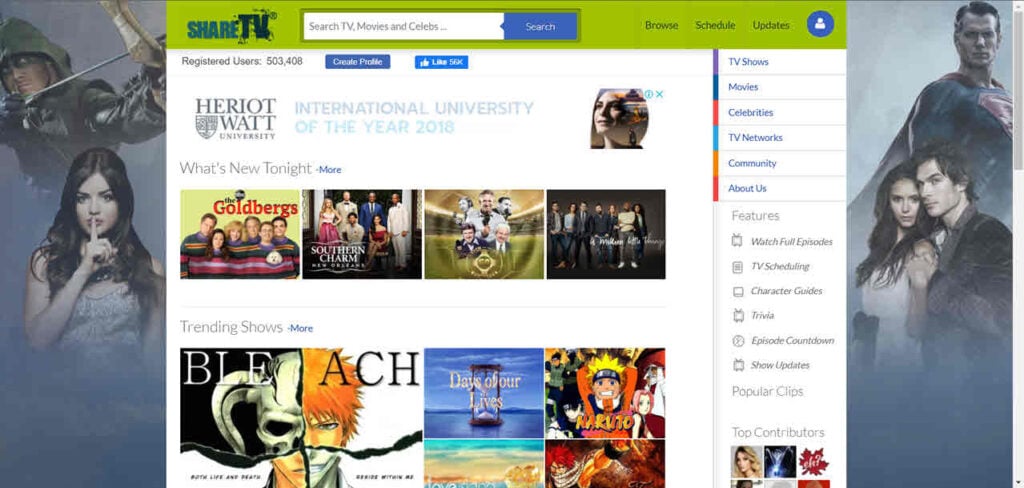The height and width of the screenshot is (488, 1024).
Task: Click the dark blue sparkle contributor avatar
Action: point(780,462)
